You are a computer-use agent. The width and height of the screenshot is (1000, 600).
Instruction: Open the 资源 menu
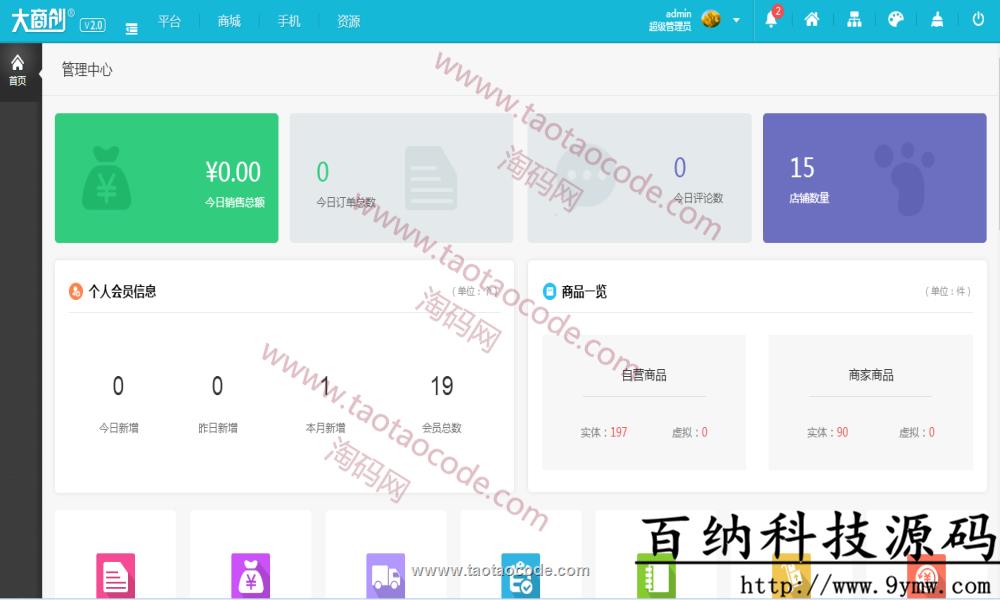[348, 20]
